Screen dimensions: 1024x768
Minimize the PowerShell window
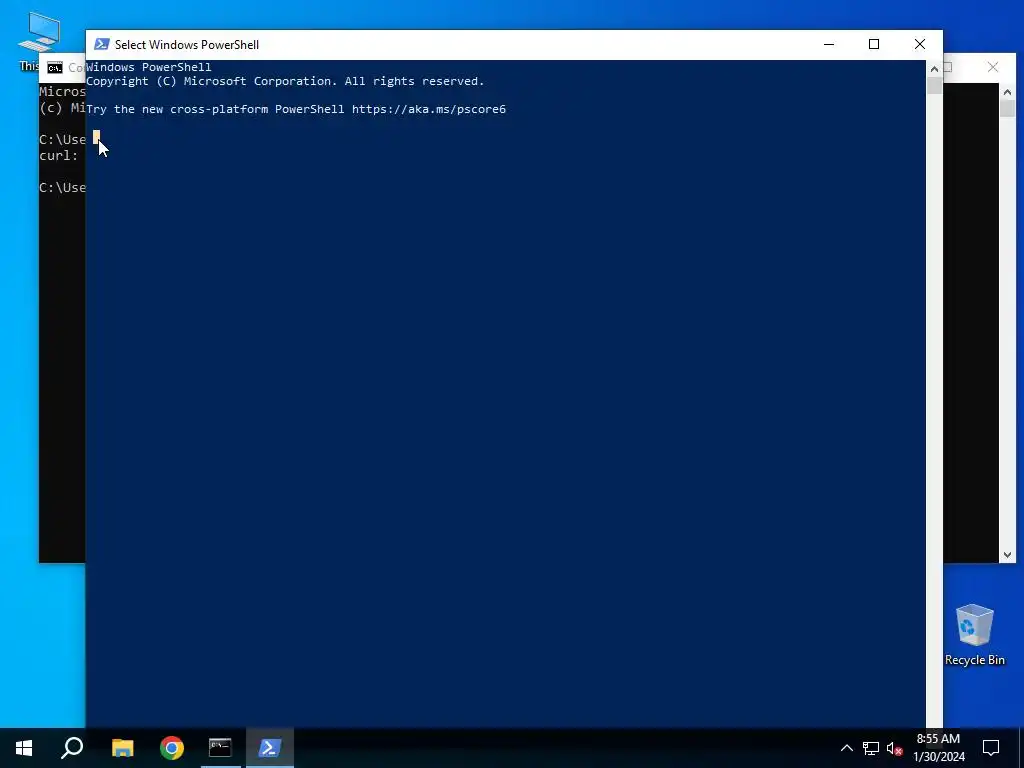829,44
